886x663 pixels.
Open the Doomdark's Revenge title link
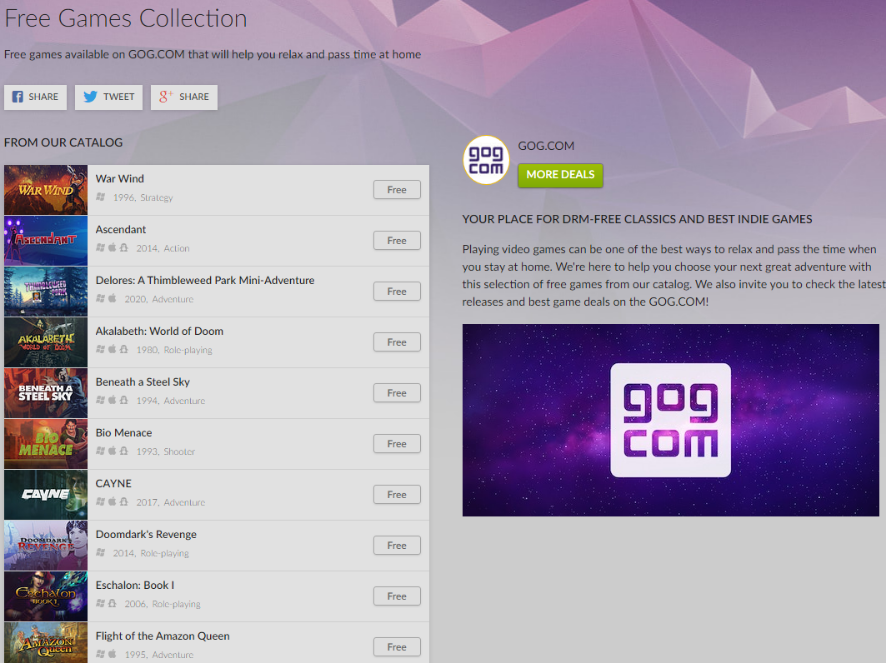(146, 535)
